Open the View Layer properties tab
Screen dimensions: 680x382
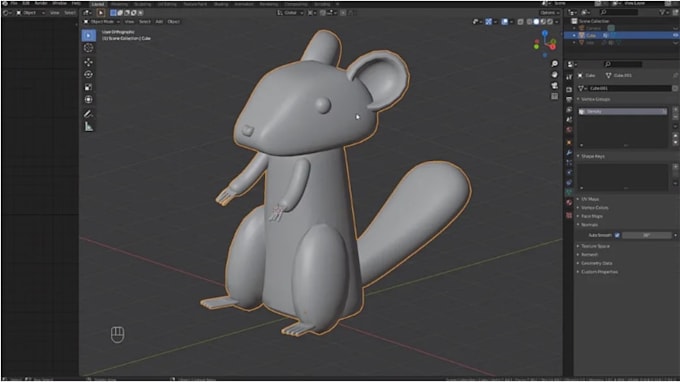pos(569,110)
